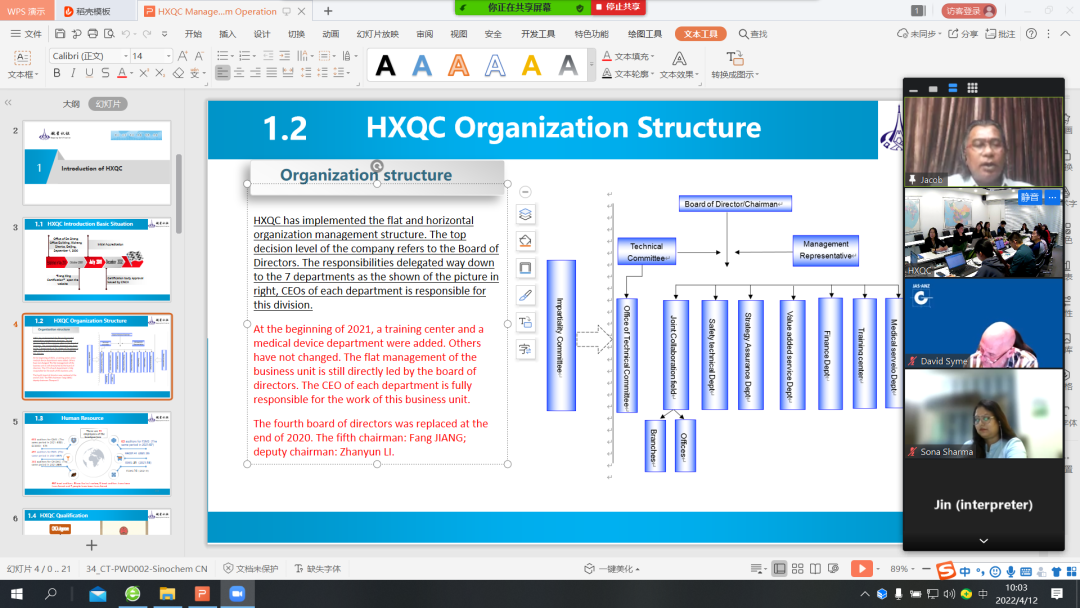Toggle underline text formatting

[90, 73]
